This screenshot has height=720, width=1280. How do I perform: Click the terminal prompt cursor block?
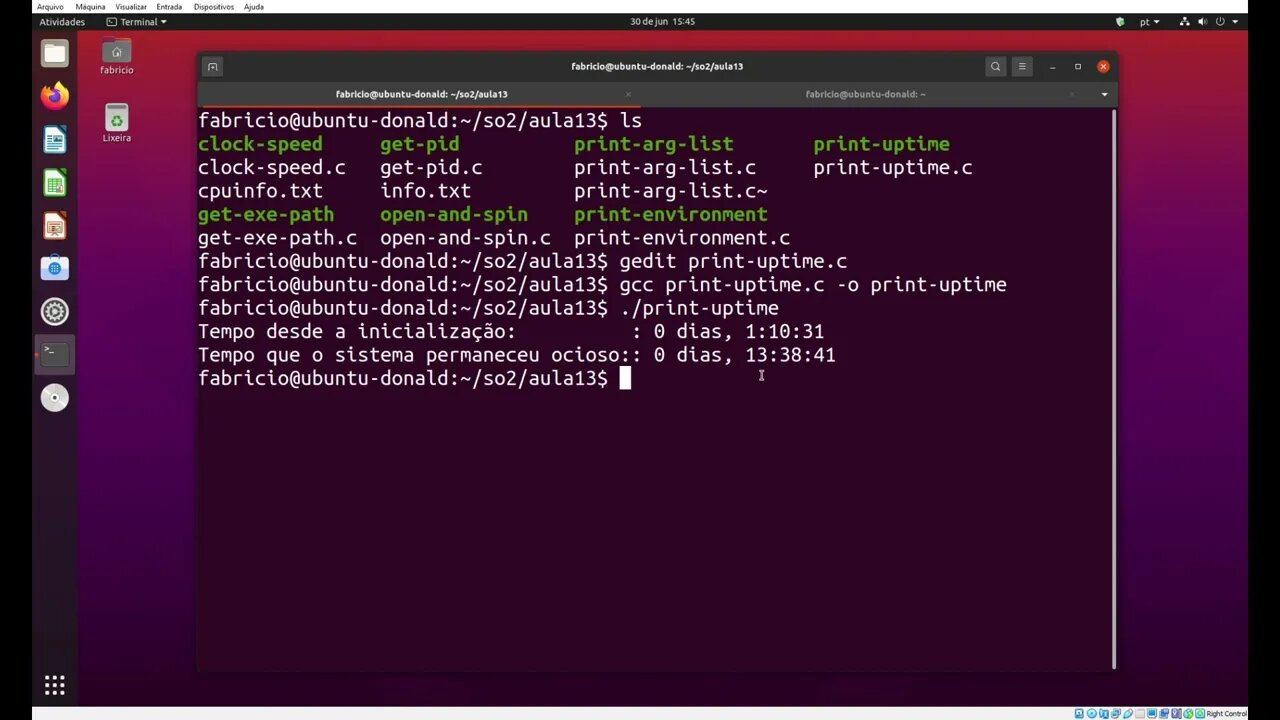(625, 378)
